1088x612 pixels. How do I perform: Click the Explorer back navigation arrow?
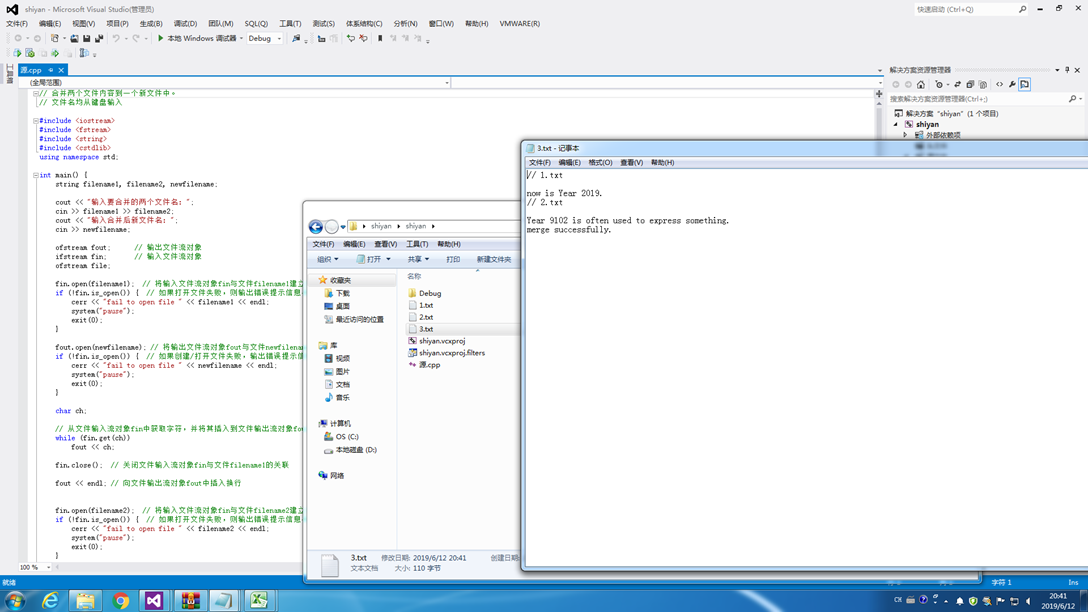tap(315, 227)
